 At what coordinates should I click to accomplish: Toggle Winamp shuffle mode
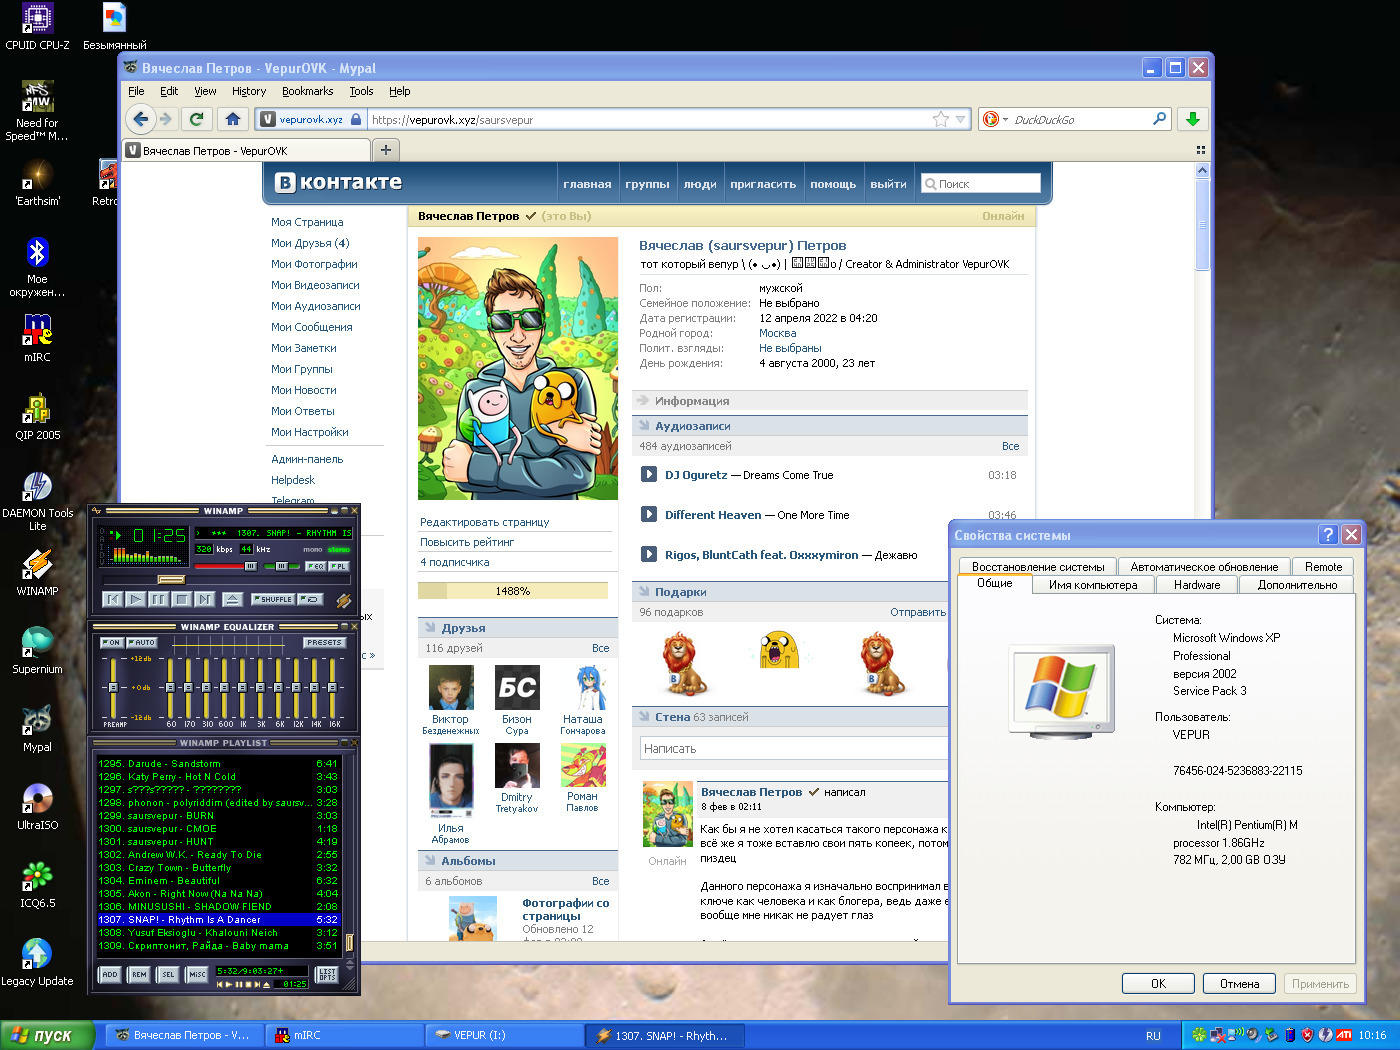[273, 599]
